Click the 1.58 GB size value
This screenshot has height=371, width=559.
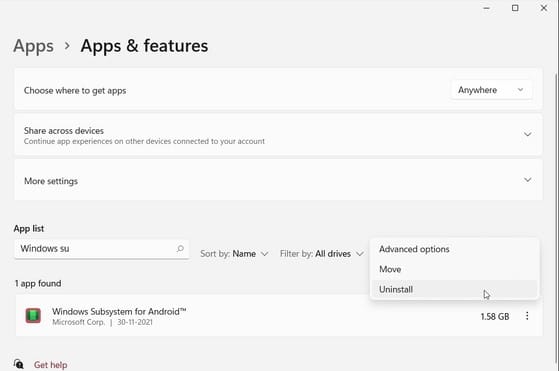[x=495, y=316]
